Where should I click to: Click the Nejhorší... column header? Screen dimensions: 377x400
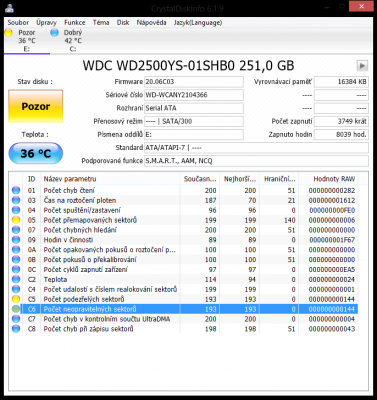point(240,179)
